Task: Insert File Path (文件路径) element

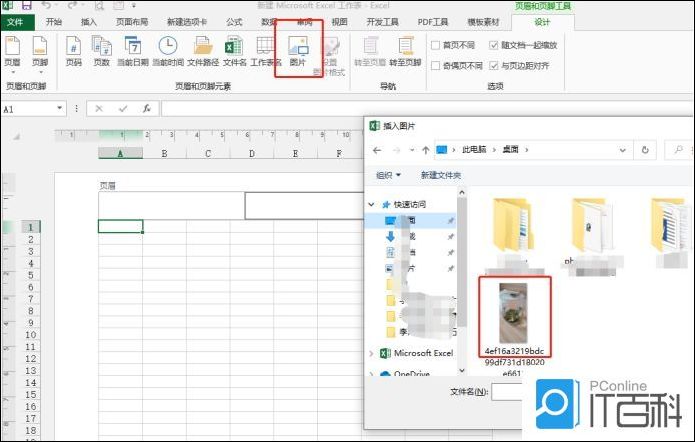Action: coord(203,51)
